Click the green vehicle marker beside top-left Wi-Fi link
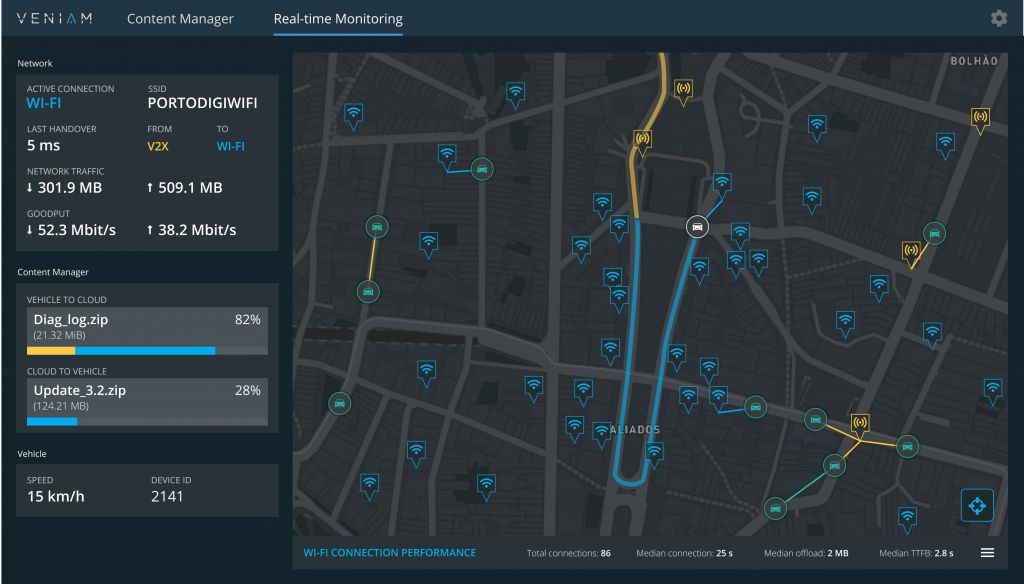 pyautogui.click(x=481, y=168)
